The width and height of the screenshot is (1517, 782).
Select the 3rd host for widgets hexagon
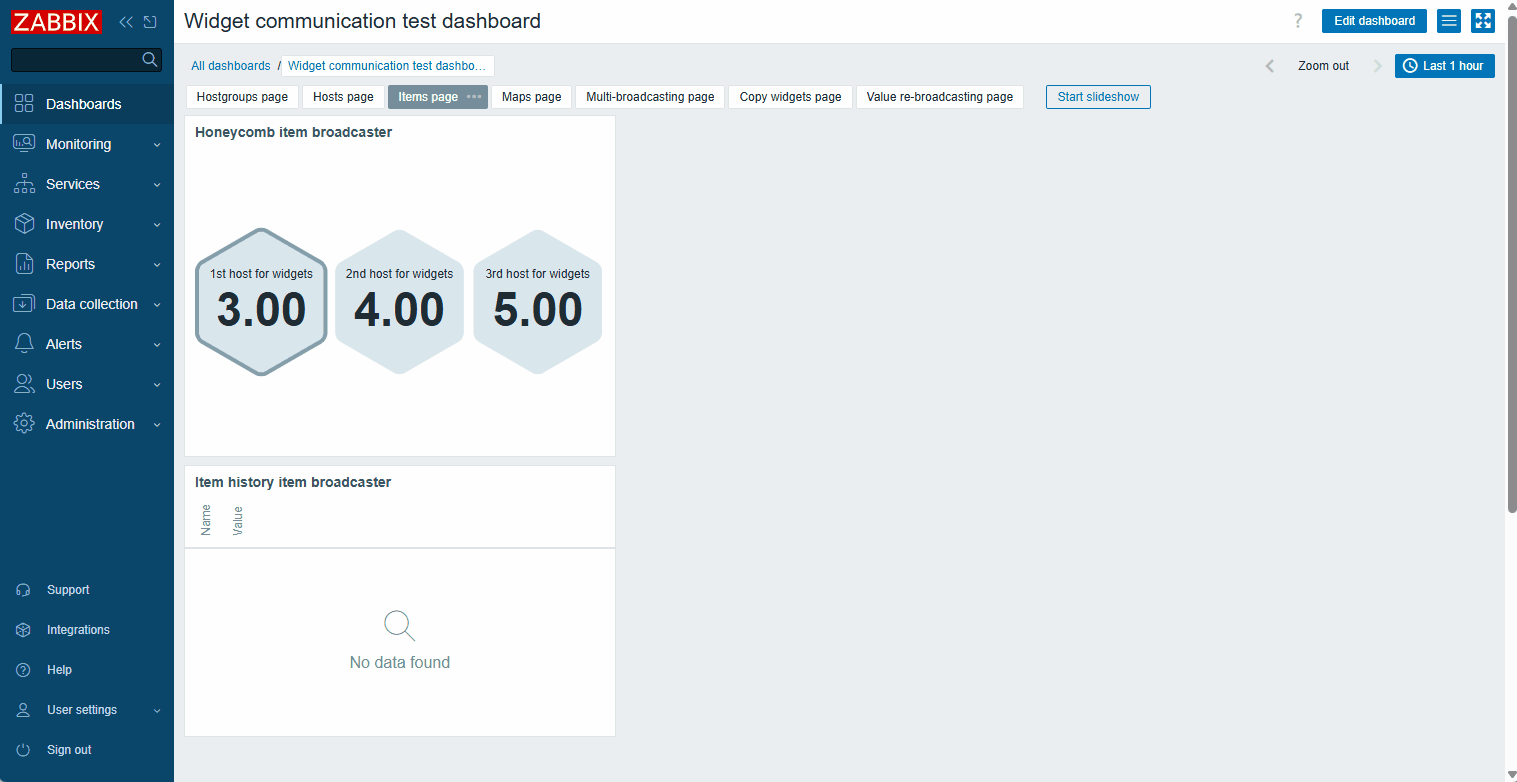(x=537, y=302)
